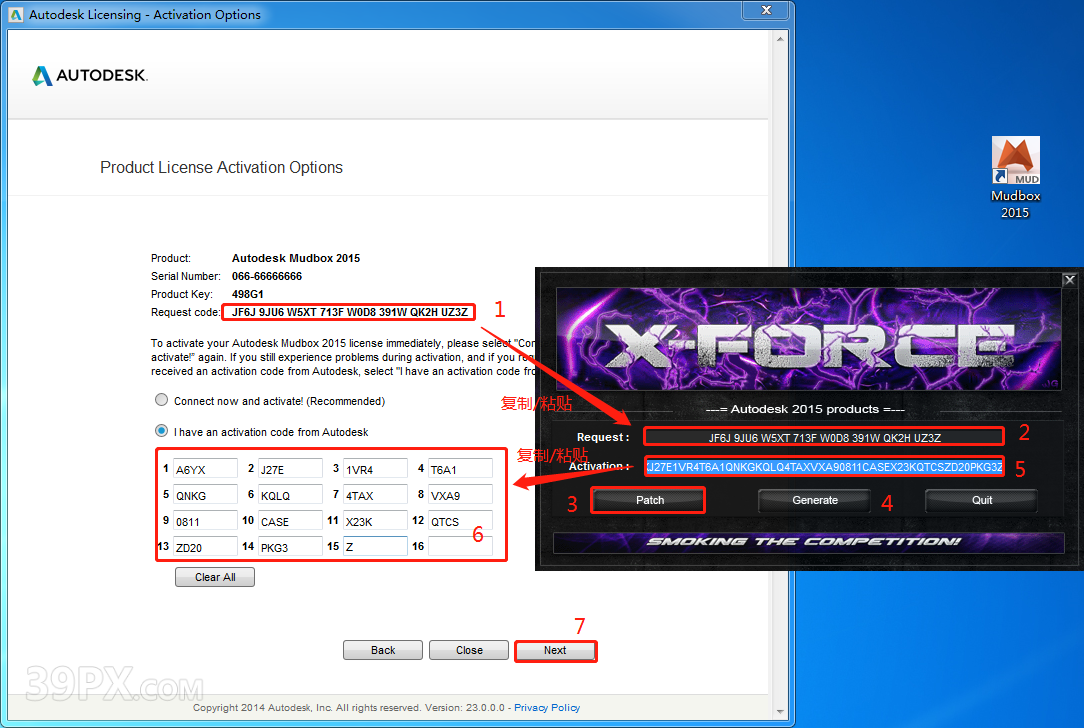Click the Autodesk logo in the header
The height and width of the screenshot is (728, 1084).
[x=90, y=76]
